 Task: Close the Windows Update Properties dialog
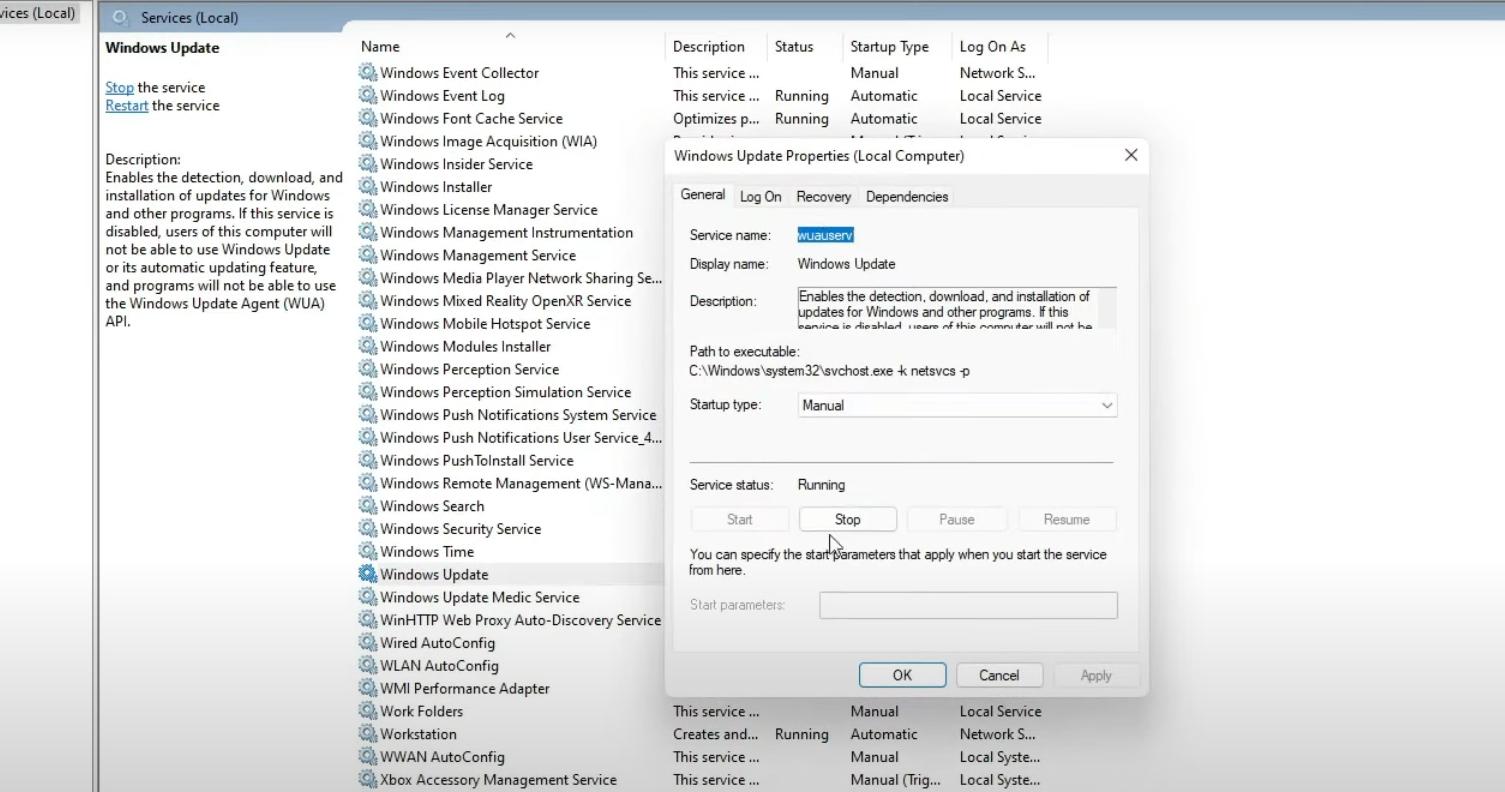click(1131, 155)
